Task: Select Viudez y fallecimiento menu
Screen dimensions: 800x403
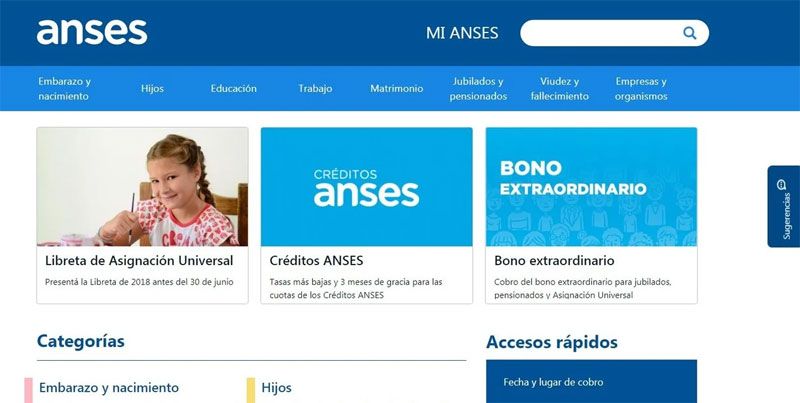Action: [560, 89]
